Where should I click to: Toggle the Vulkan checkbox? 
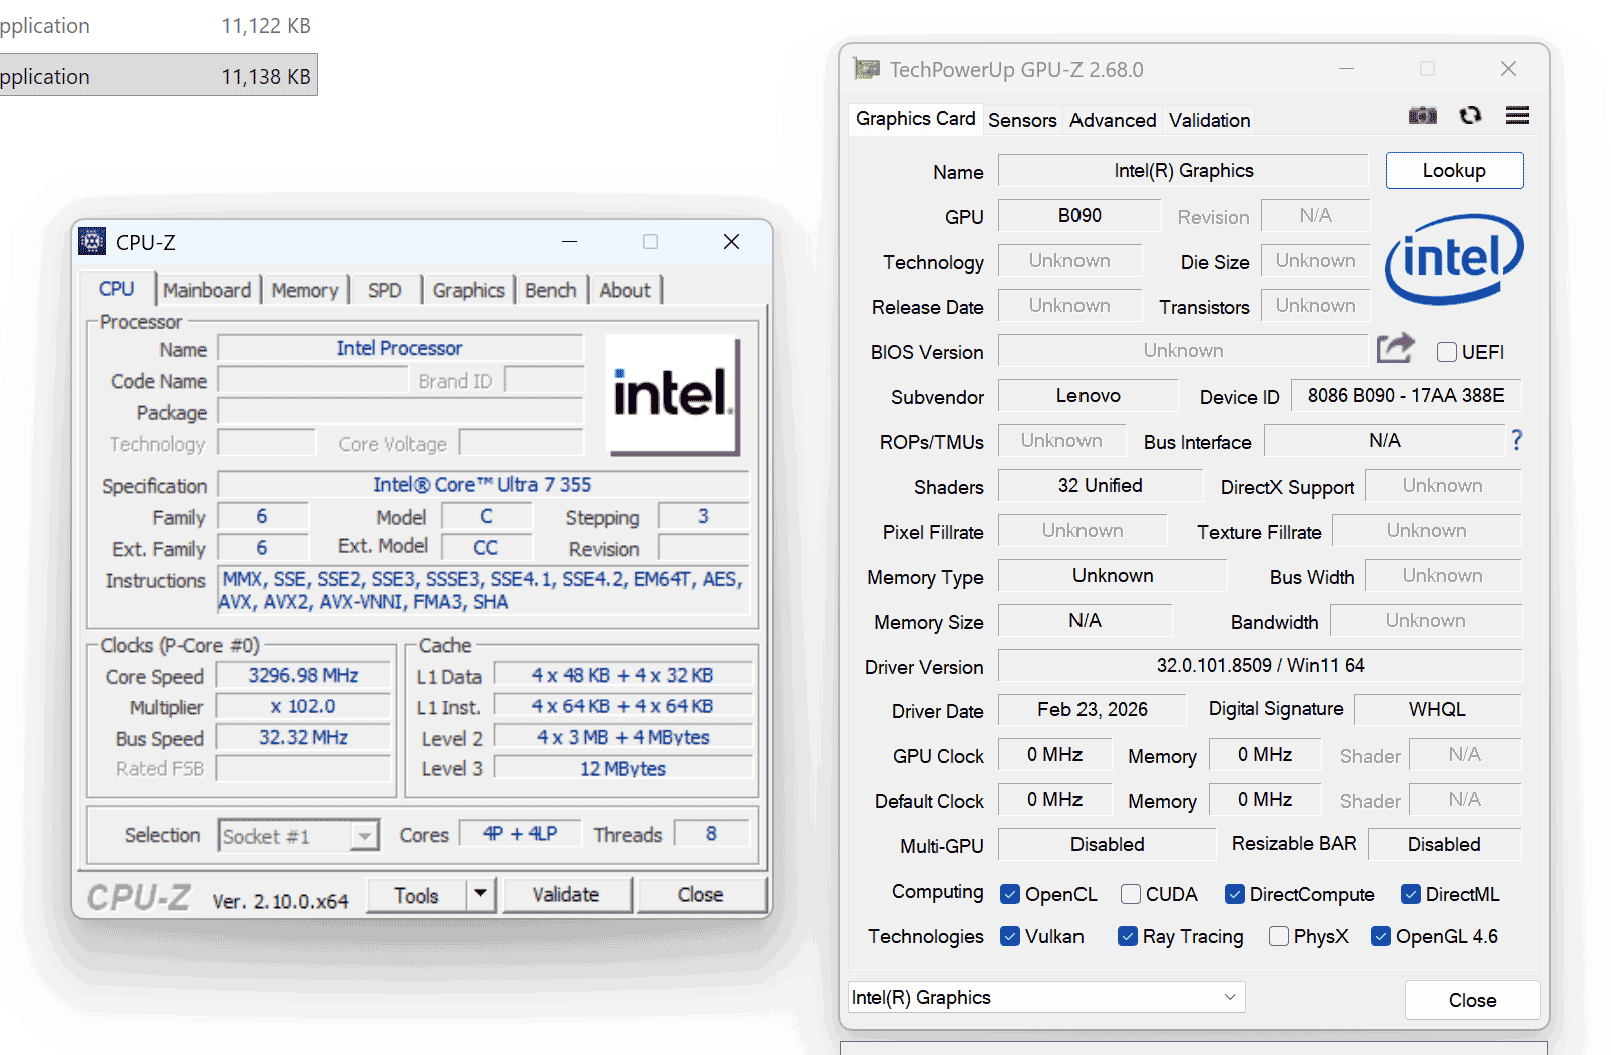pyautogui.click(x=1010, y=936)
